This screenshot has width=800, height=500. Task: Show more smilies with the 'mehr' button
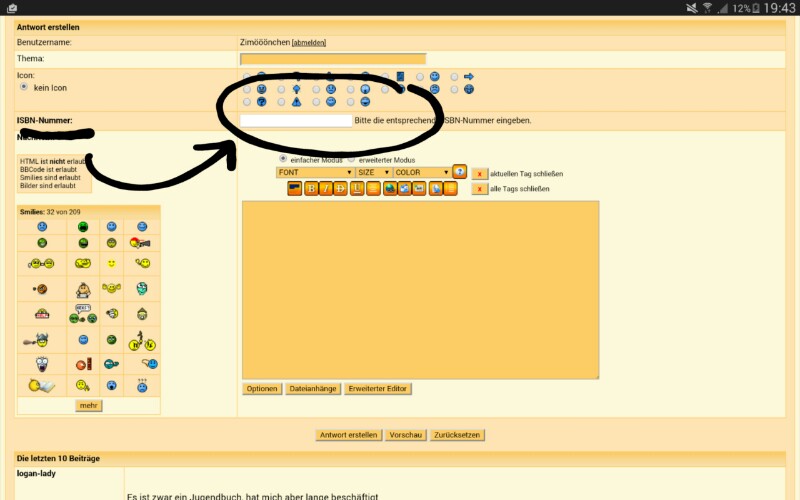click(x=89, y=406)
